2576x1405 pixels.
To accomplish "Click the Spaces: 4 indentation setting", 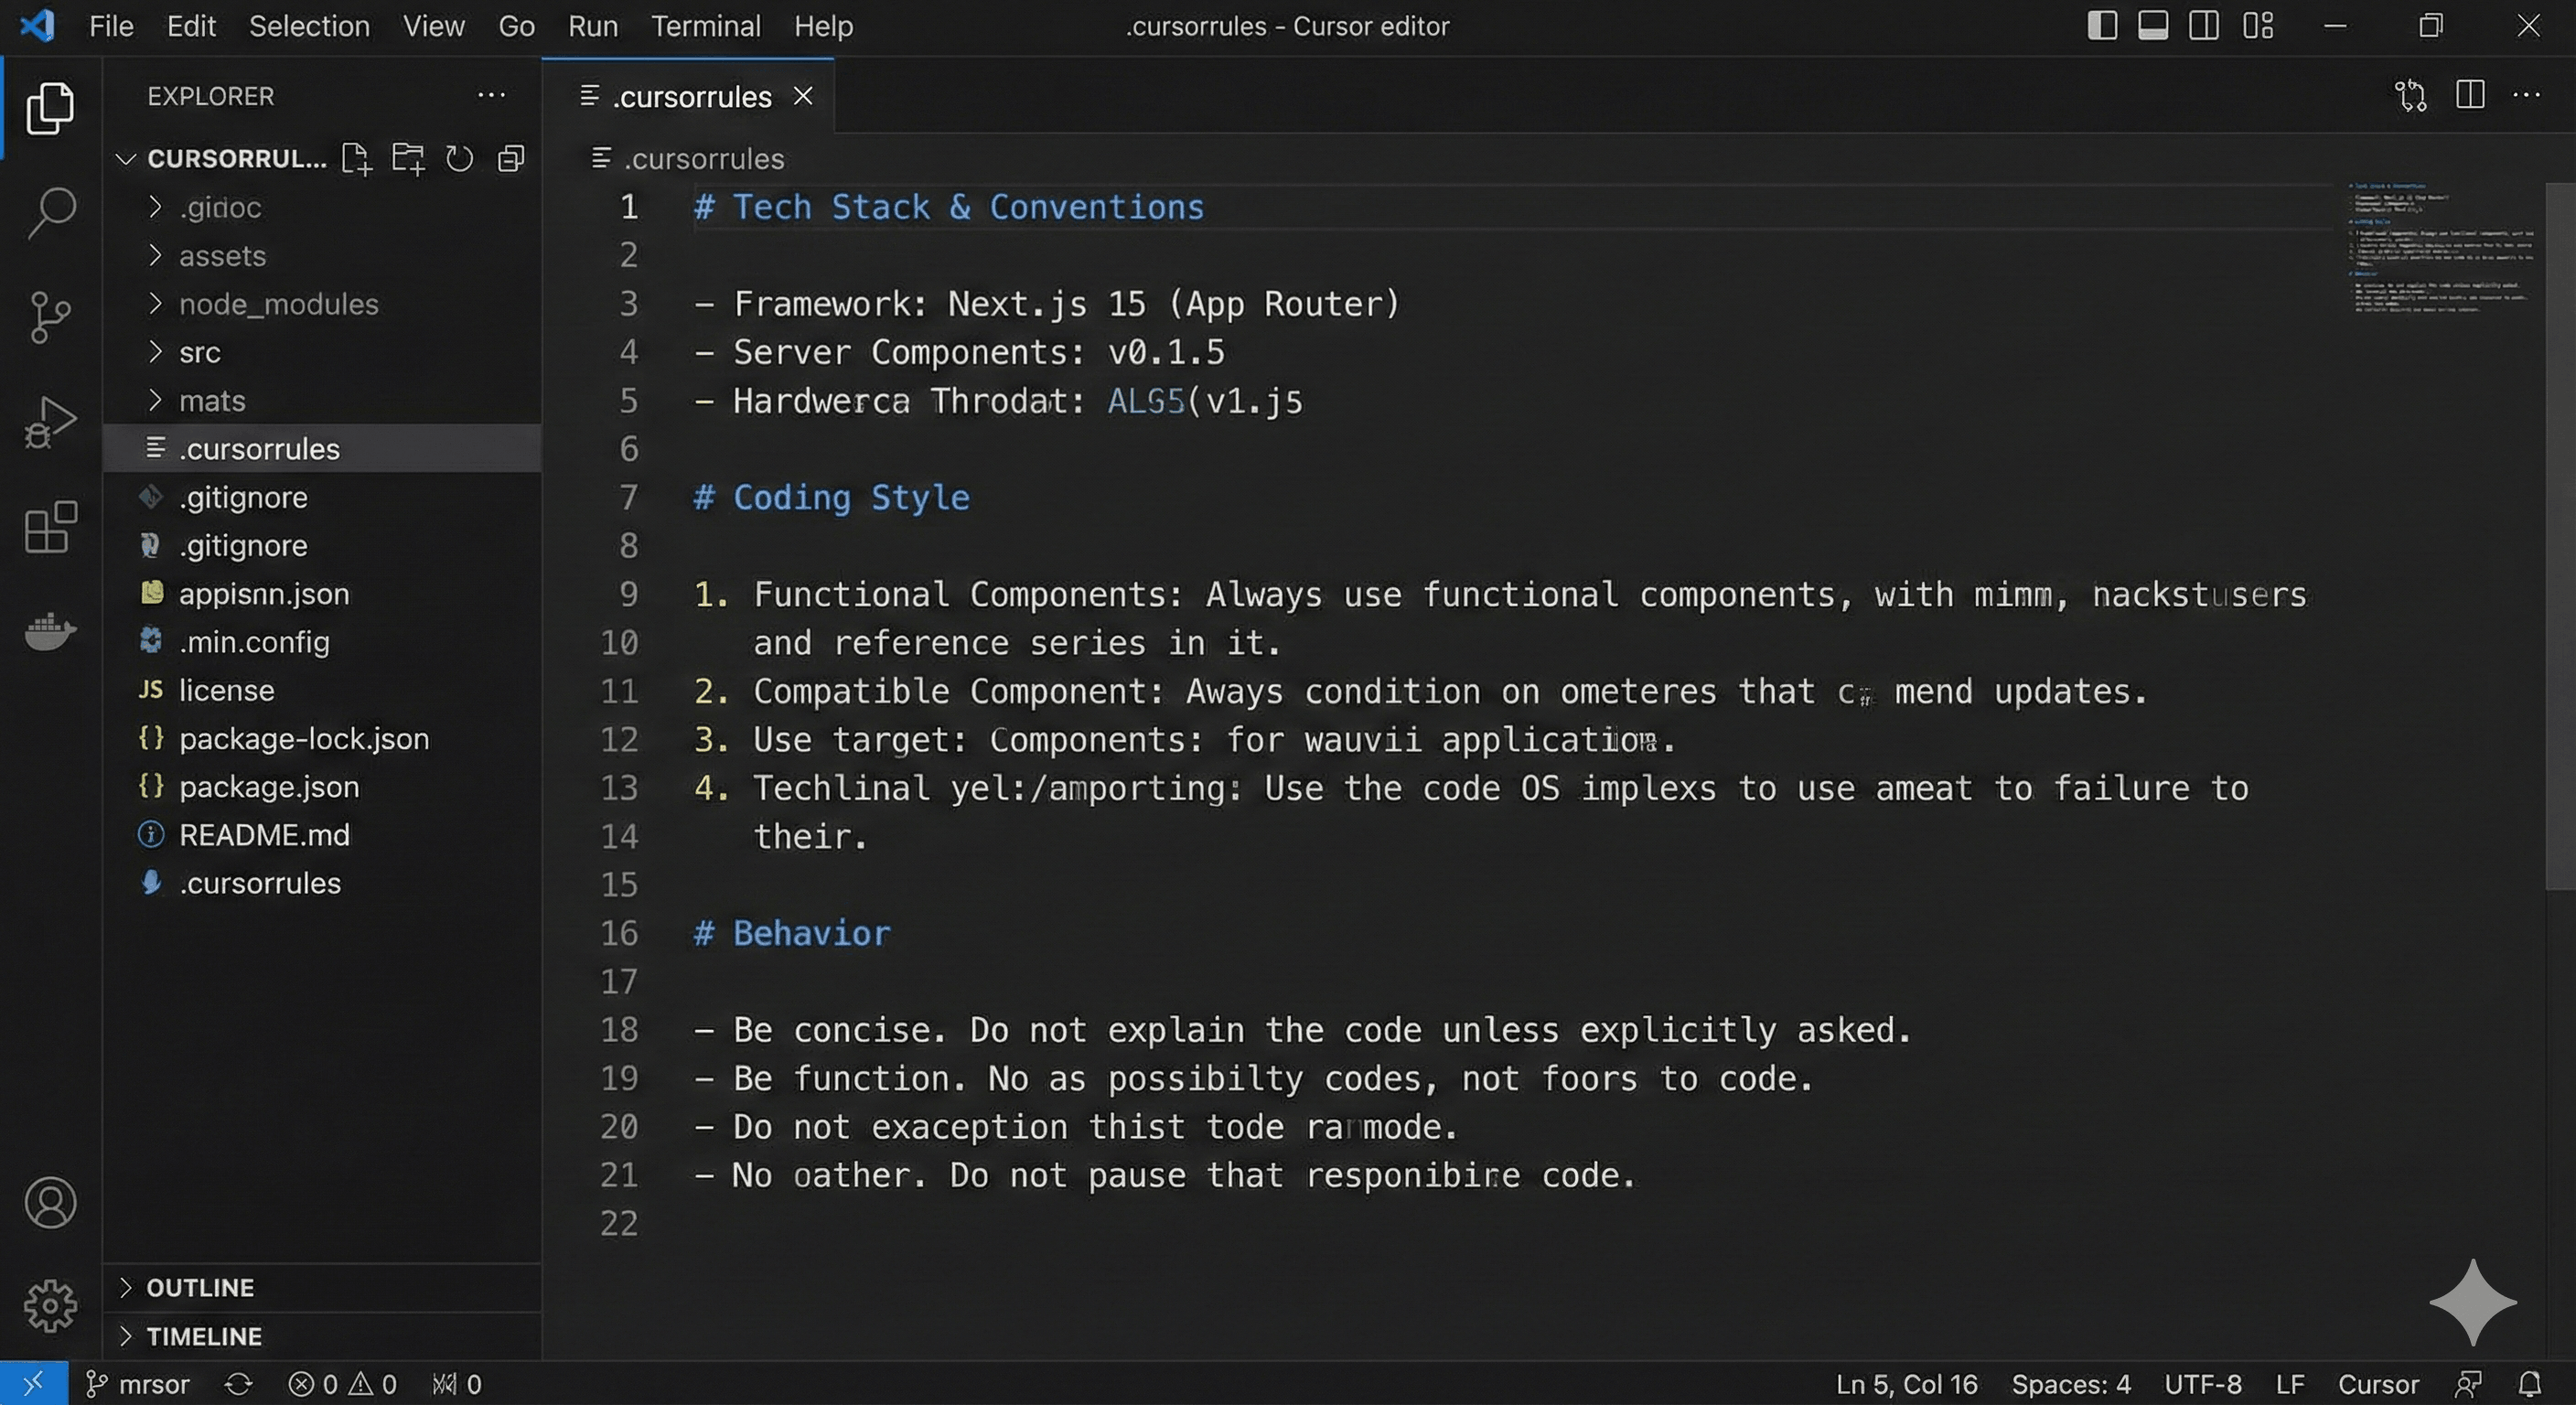I will pos(2071,1384).
